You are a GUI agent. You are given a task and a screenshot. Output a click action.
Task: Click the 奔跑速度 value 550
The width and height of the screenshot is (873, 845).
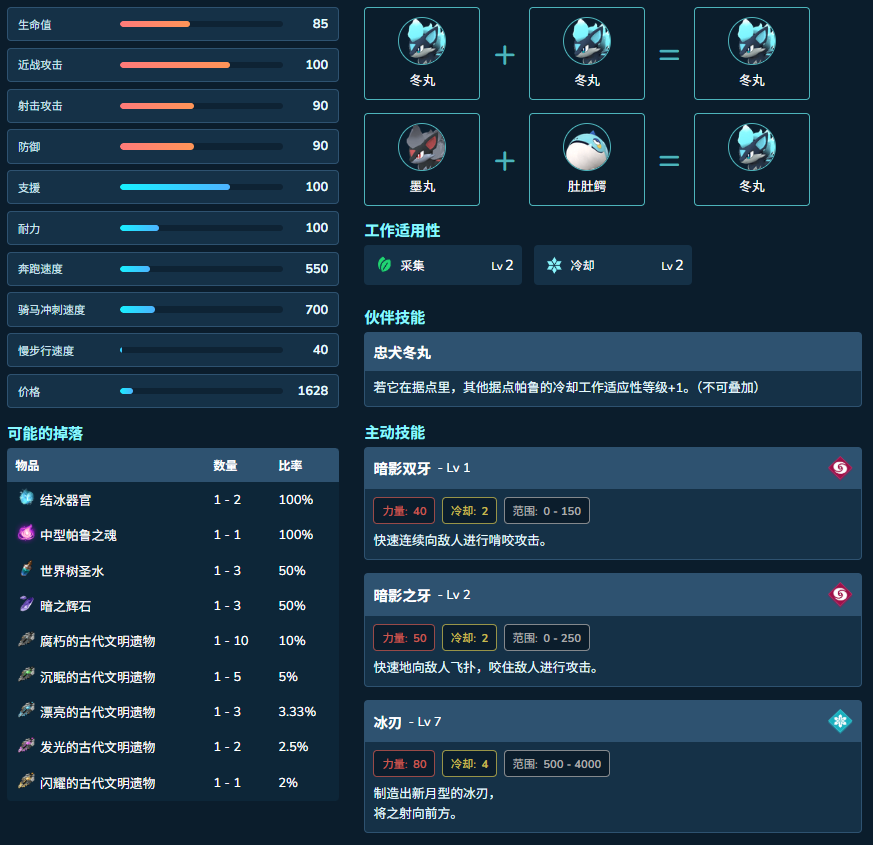316,269
